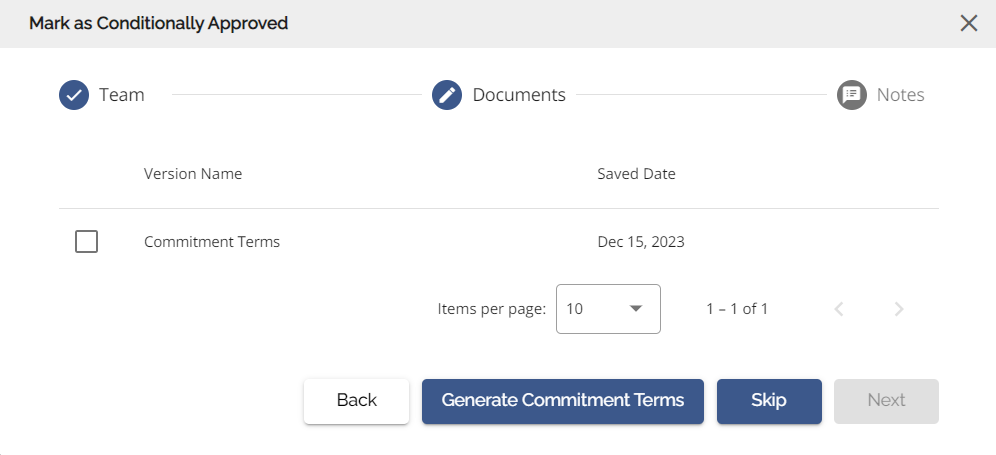996x455 pixels.
Task: Sort by the Saved Date column header
Action: tap(636, 173)
